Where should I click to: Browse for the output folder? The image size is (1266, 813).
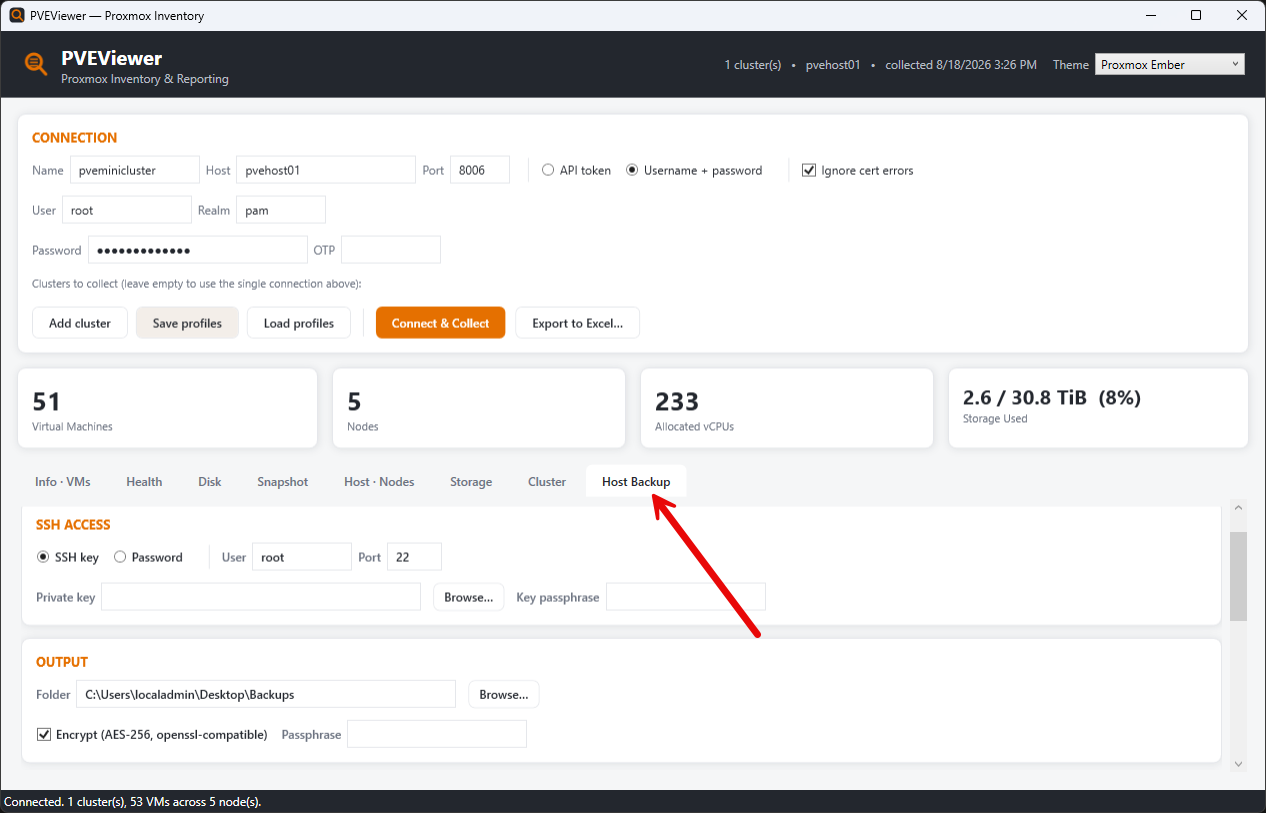[504, 694]
